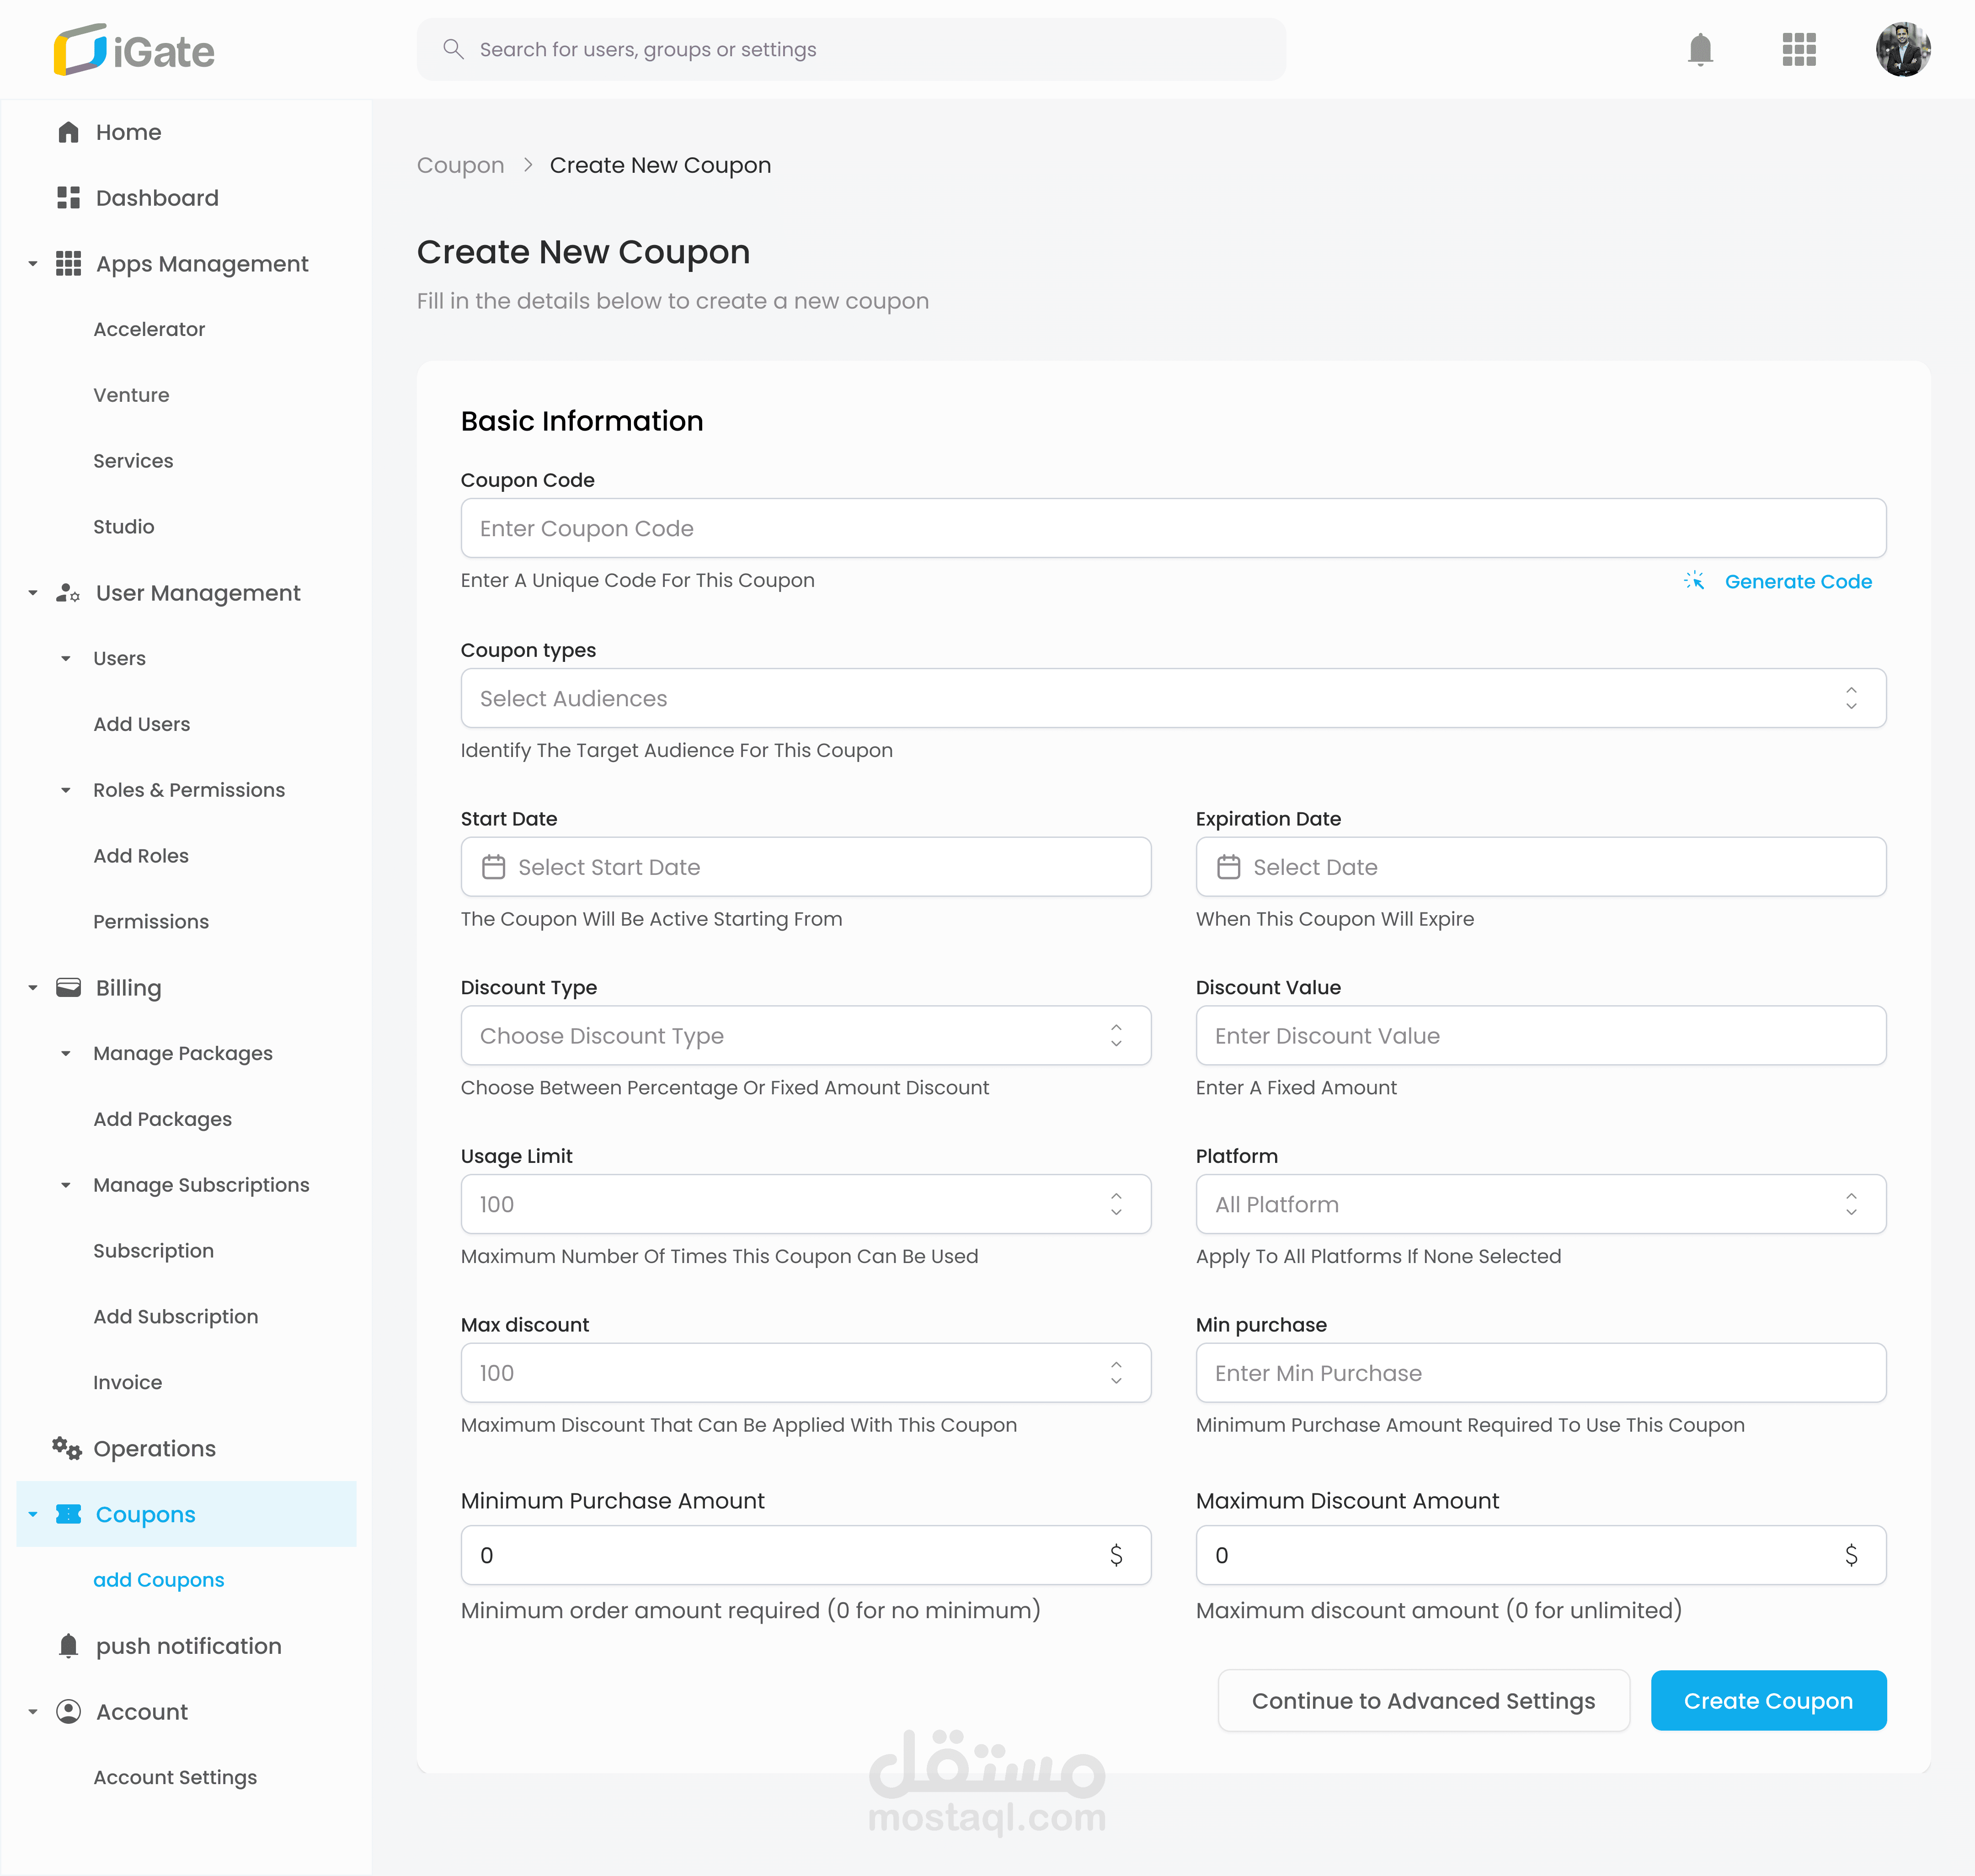Screen dimensions: 1975x1876
Task: Click the Enter Coupon Code input field
Action: 1172,528
